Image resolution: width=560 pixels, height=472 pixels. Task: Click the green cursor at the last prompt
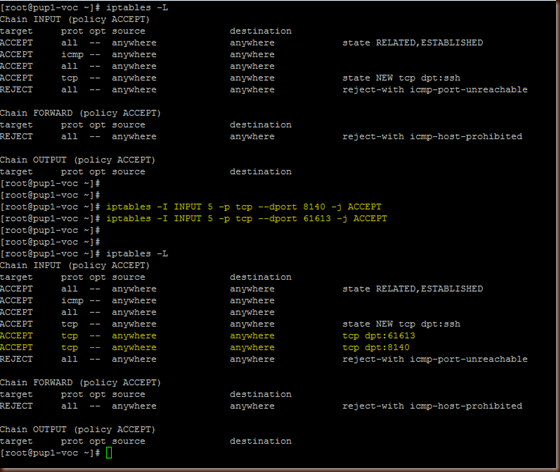109,453
